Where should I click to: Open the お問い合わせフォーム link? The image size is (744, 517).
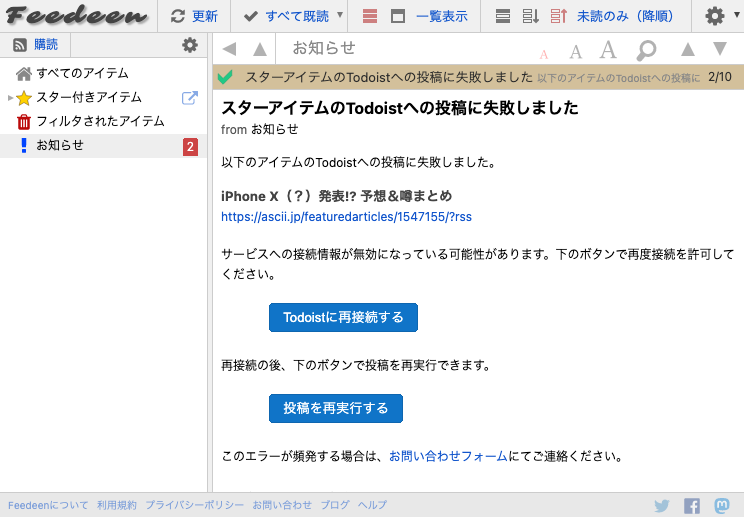448,456
